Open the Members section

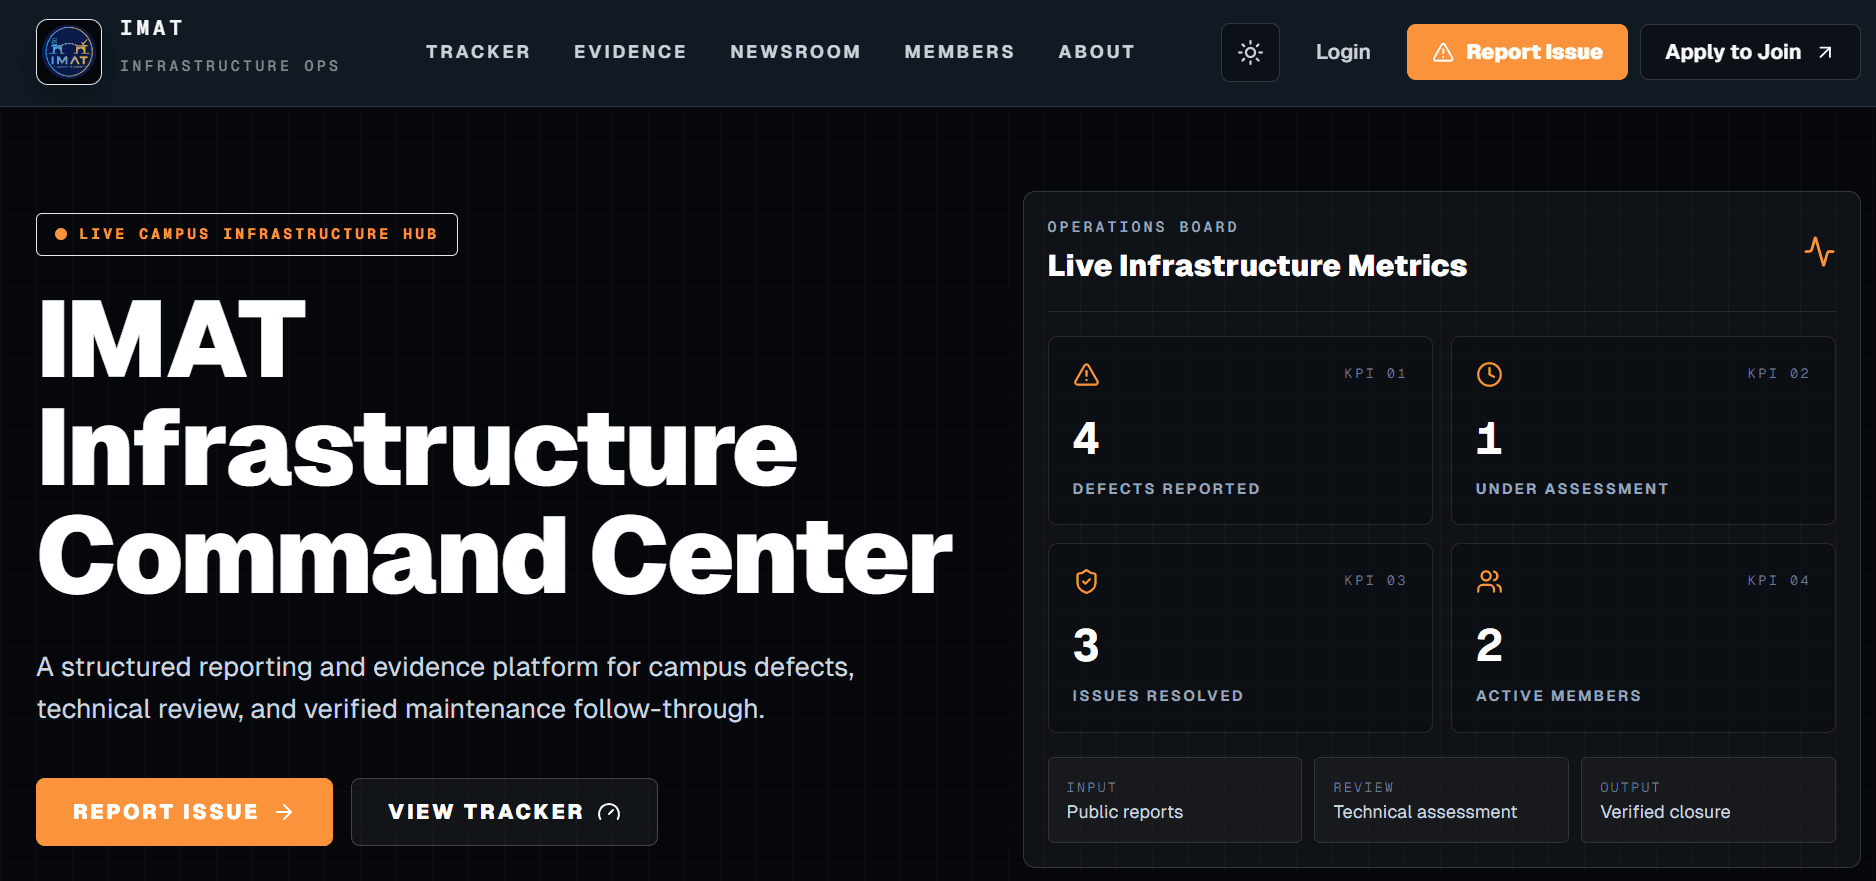(959, 52)
